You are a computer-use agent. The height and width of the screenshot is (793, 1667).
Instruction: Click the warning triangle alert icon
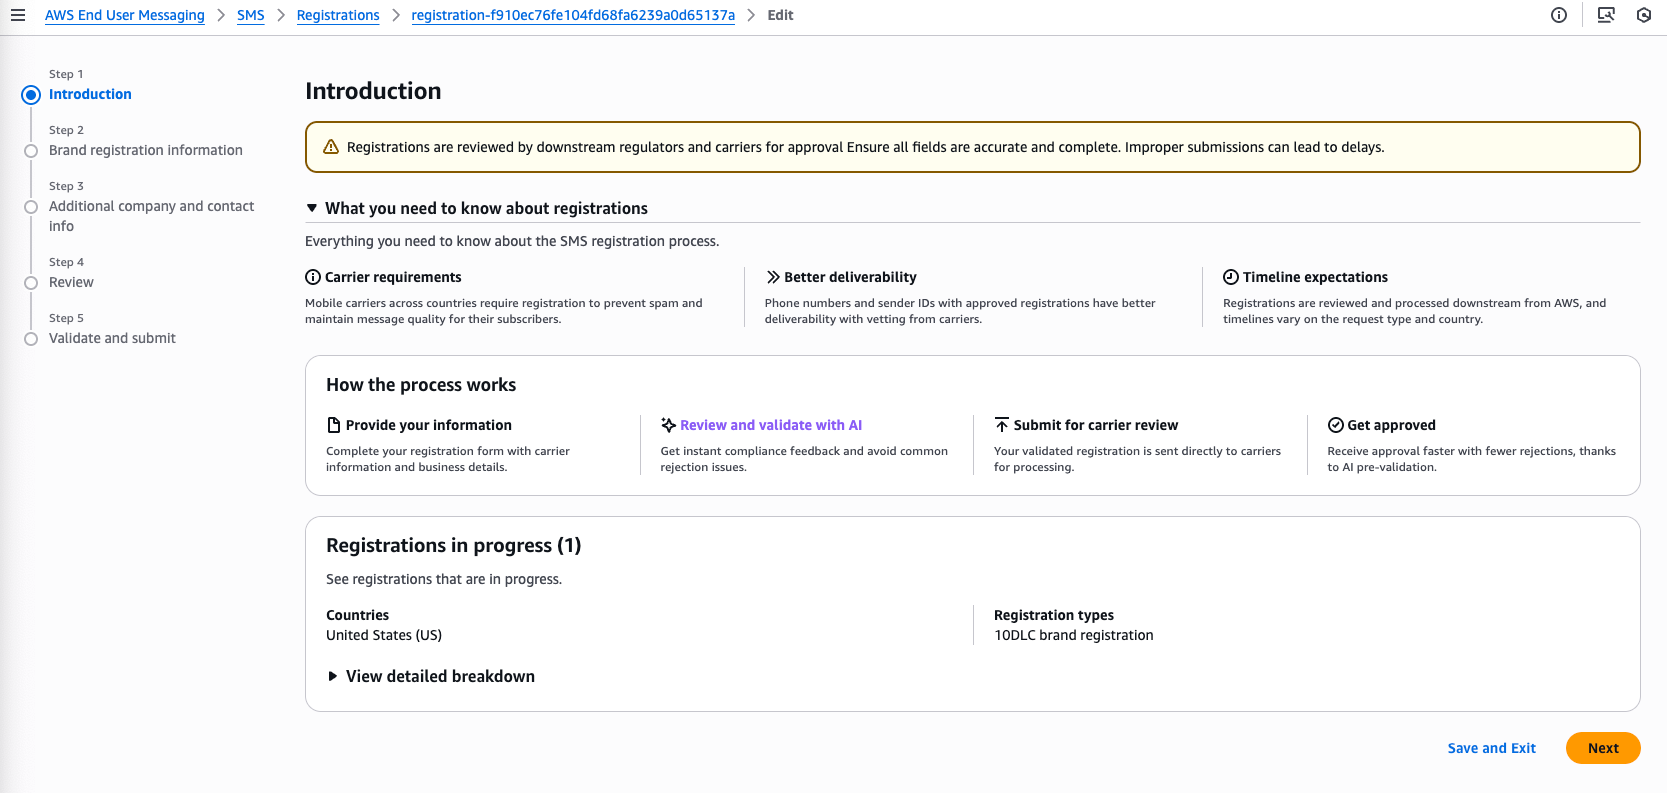click(331, 147)
